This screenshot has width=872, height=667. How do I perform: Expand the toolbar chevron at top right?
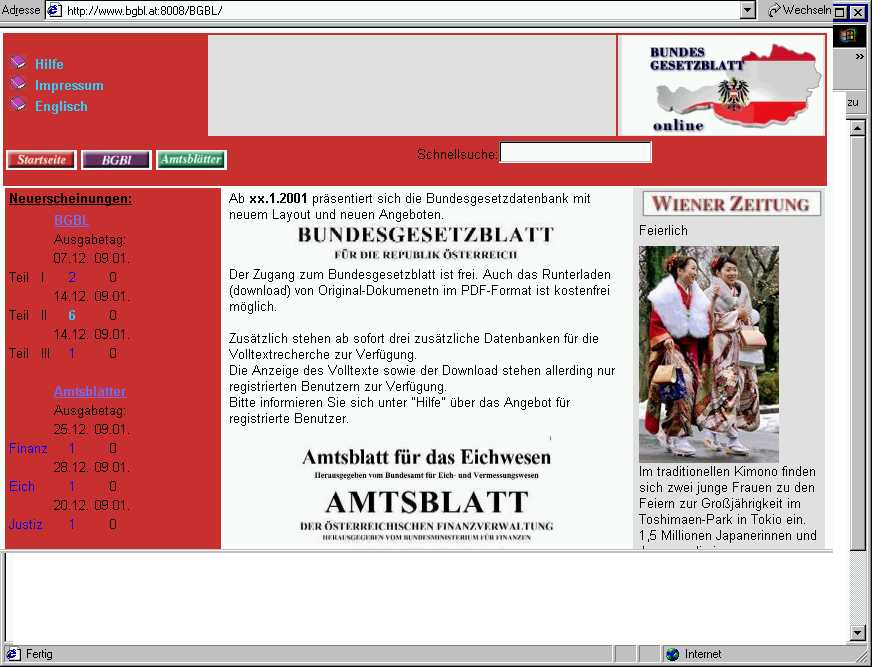click(859, 56)
